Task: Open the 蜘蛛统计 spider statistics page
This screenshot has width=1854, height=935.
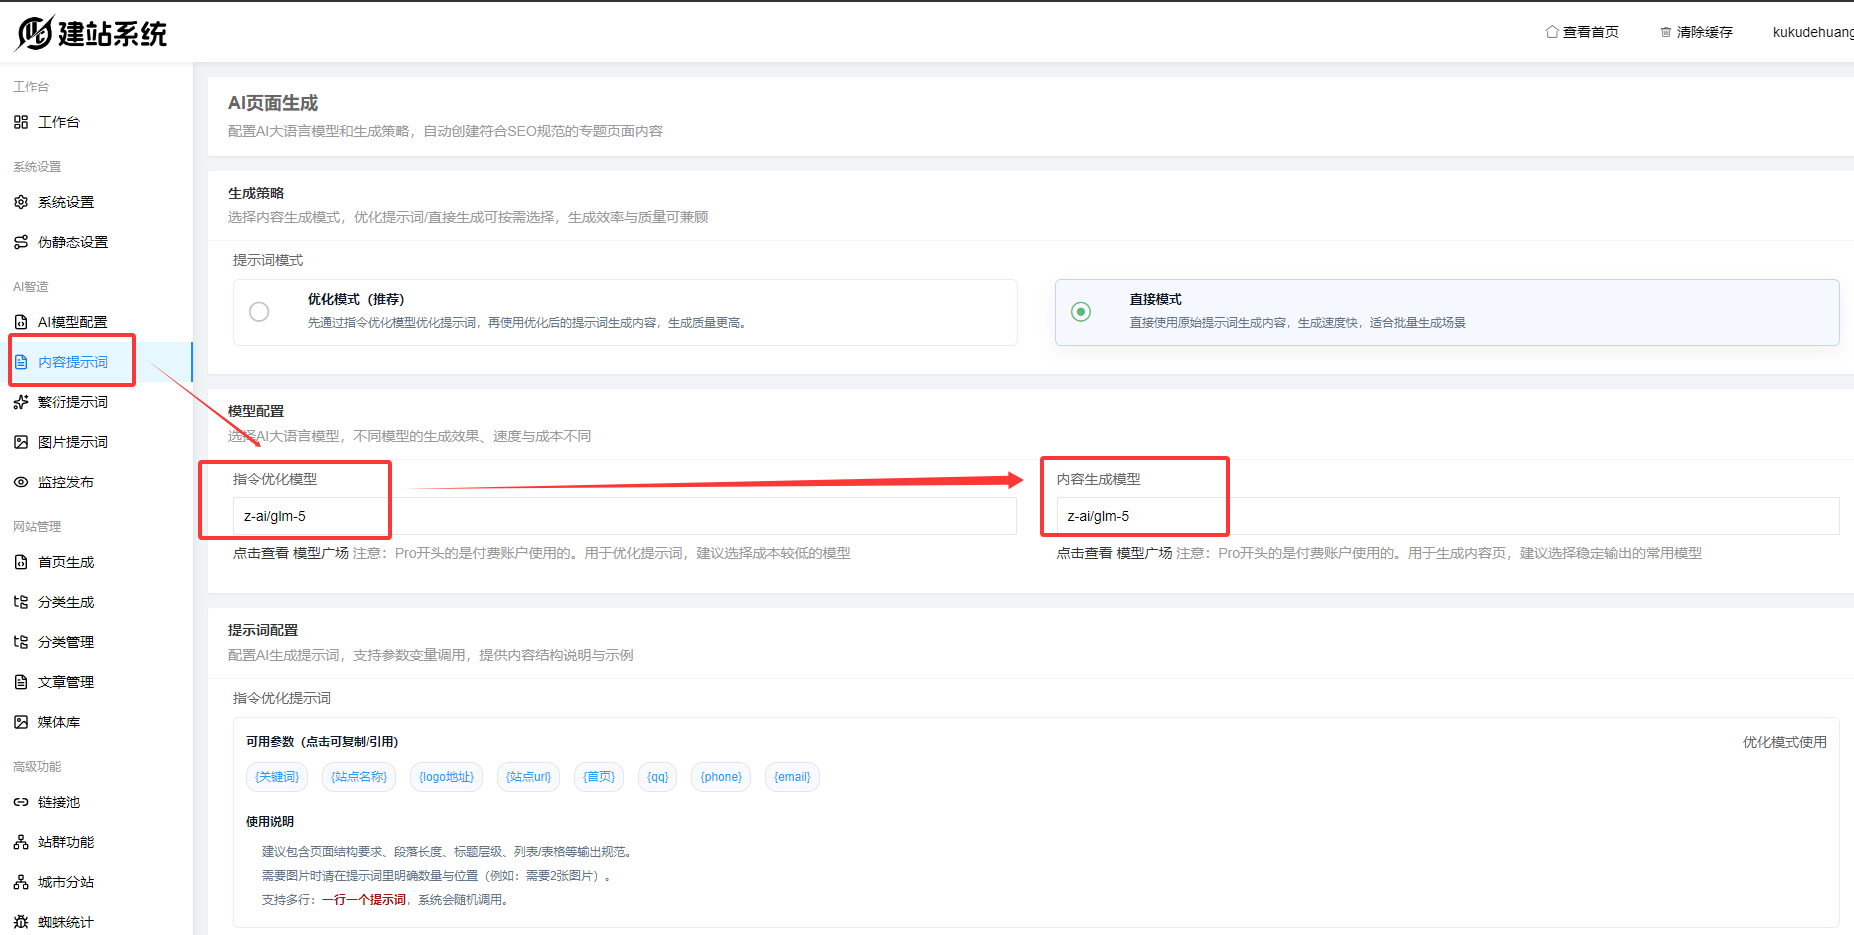Action: [64, 921]
